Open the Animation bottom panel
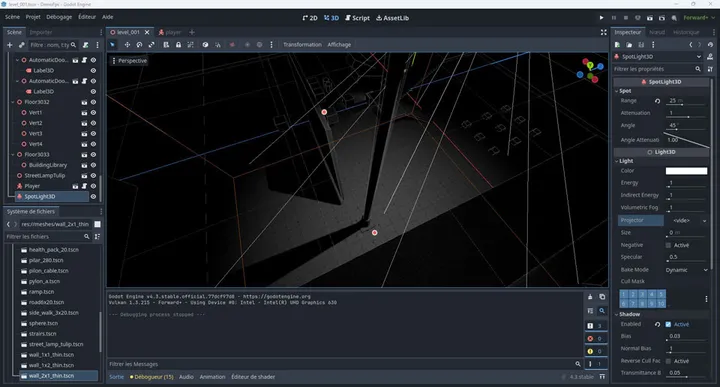The width and height of the screenshot is (720, 387). tap(212, 377)
